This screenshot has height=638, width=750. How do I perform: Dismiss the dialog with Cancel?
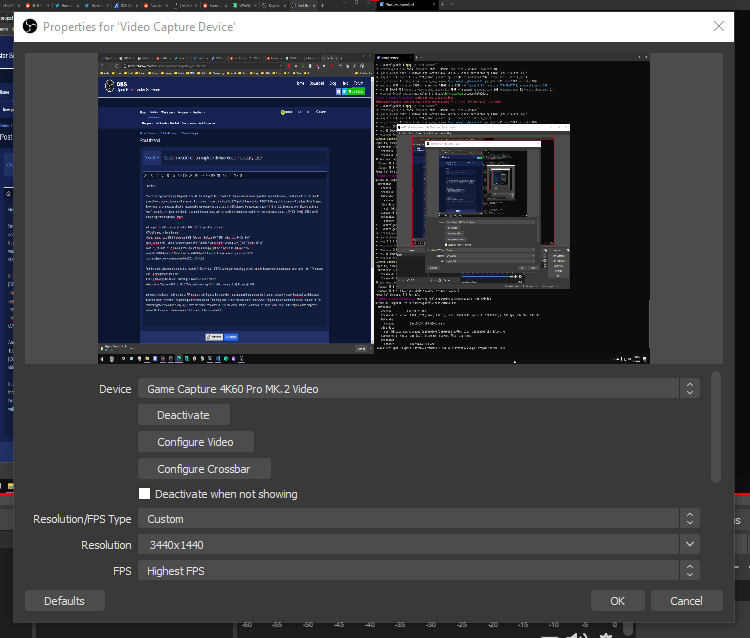coord(686,601)
